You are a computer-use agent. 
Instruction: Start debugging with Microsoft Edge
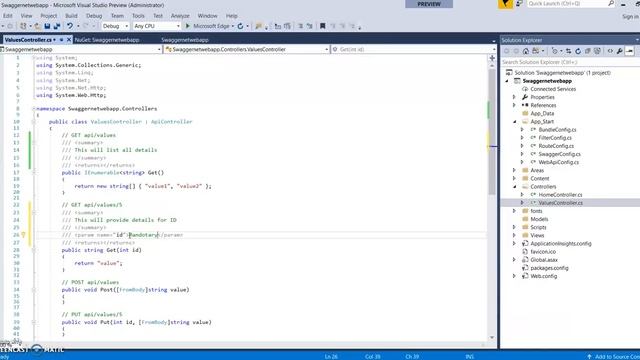pyautogui.click(x=207, y=26)
